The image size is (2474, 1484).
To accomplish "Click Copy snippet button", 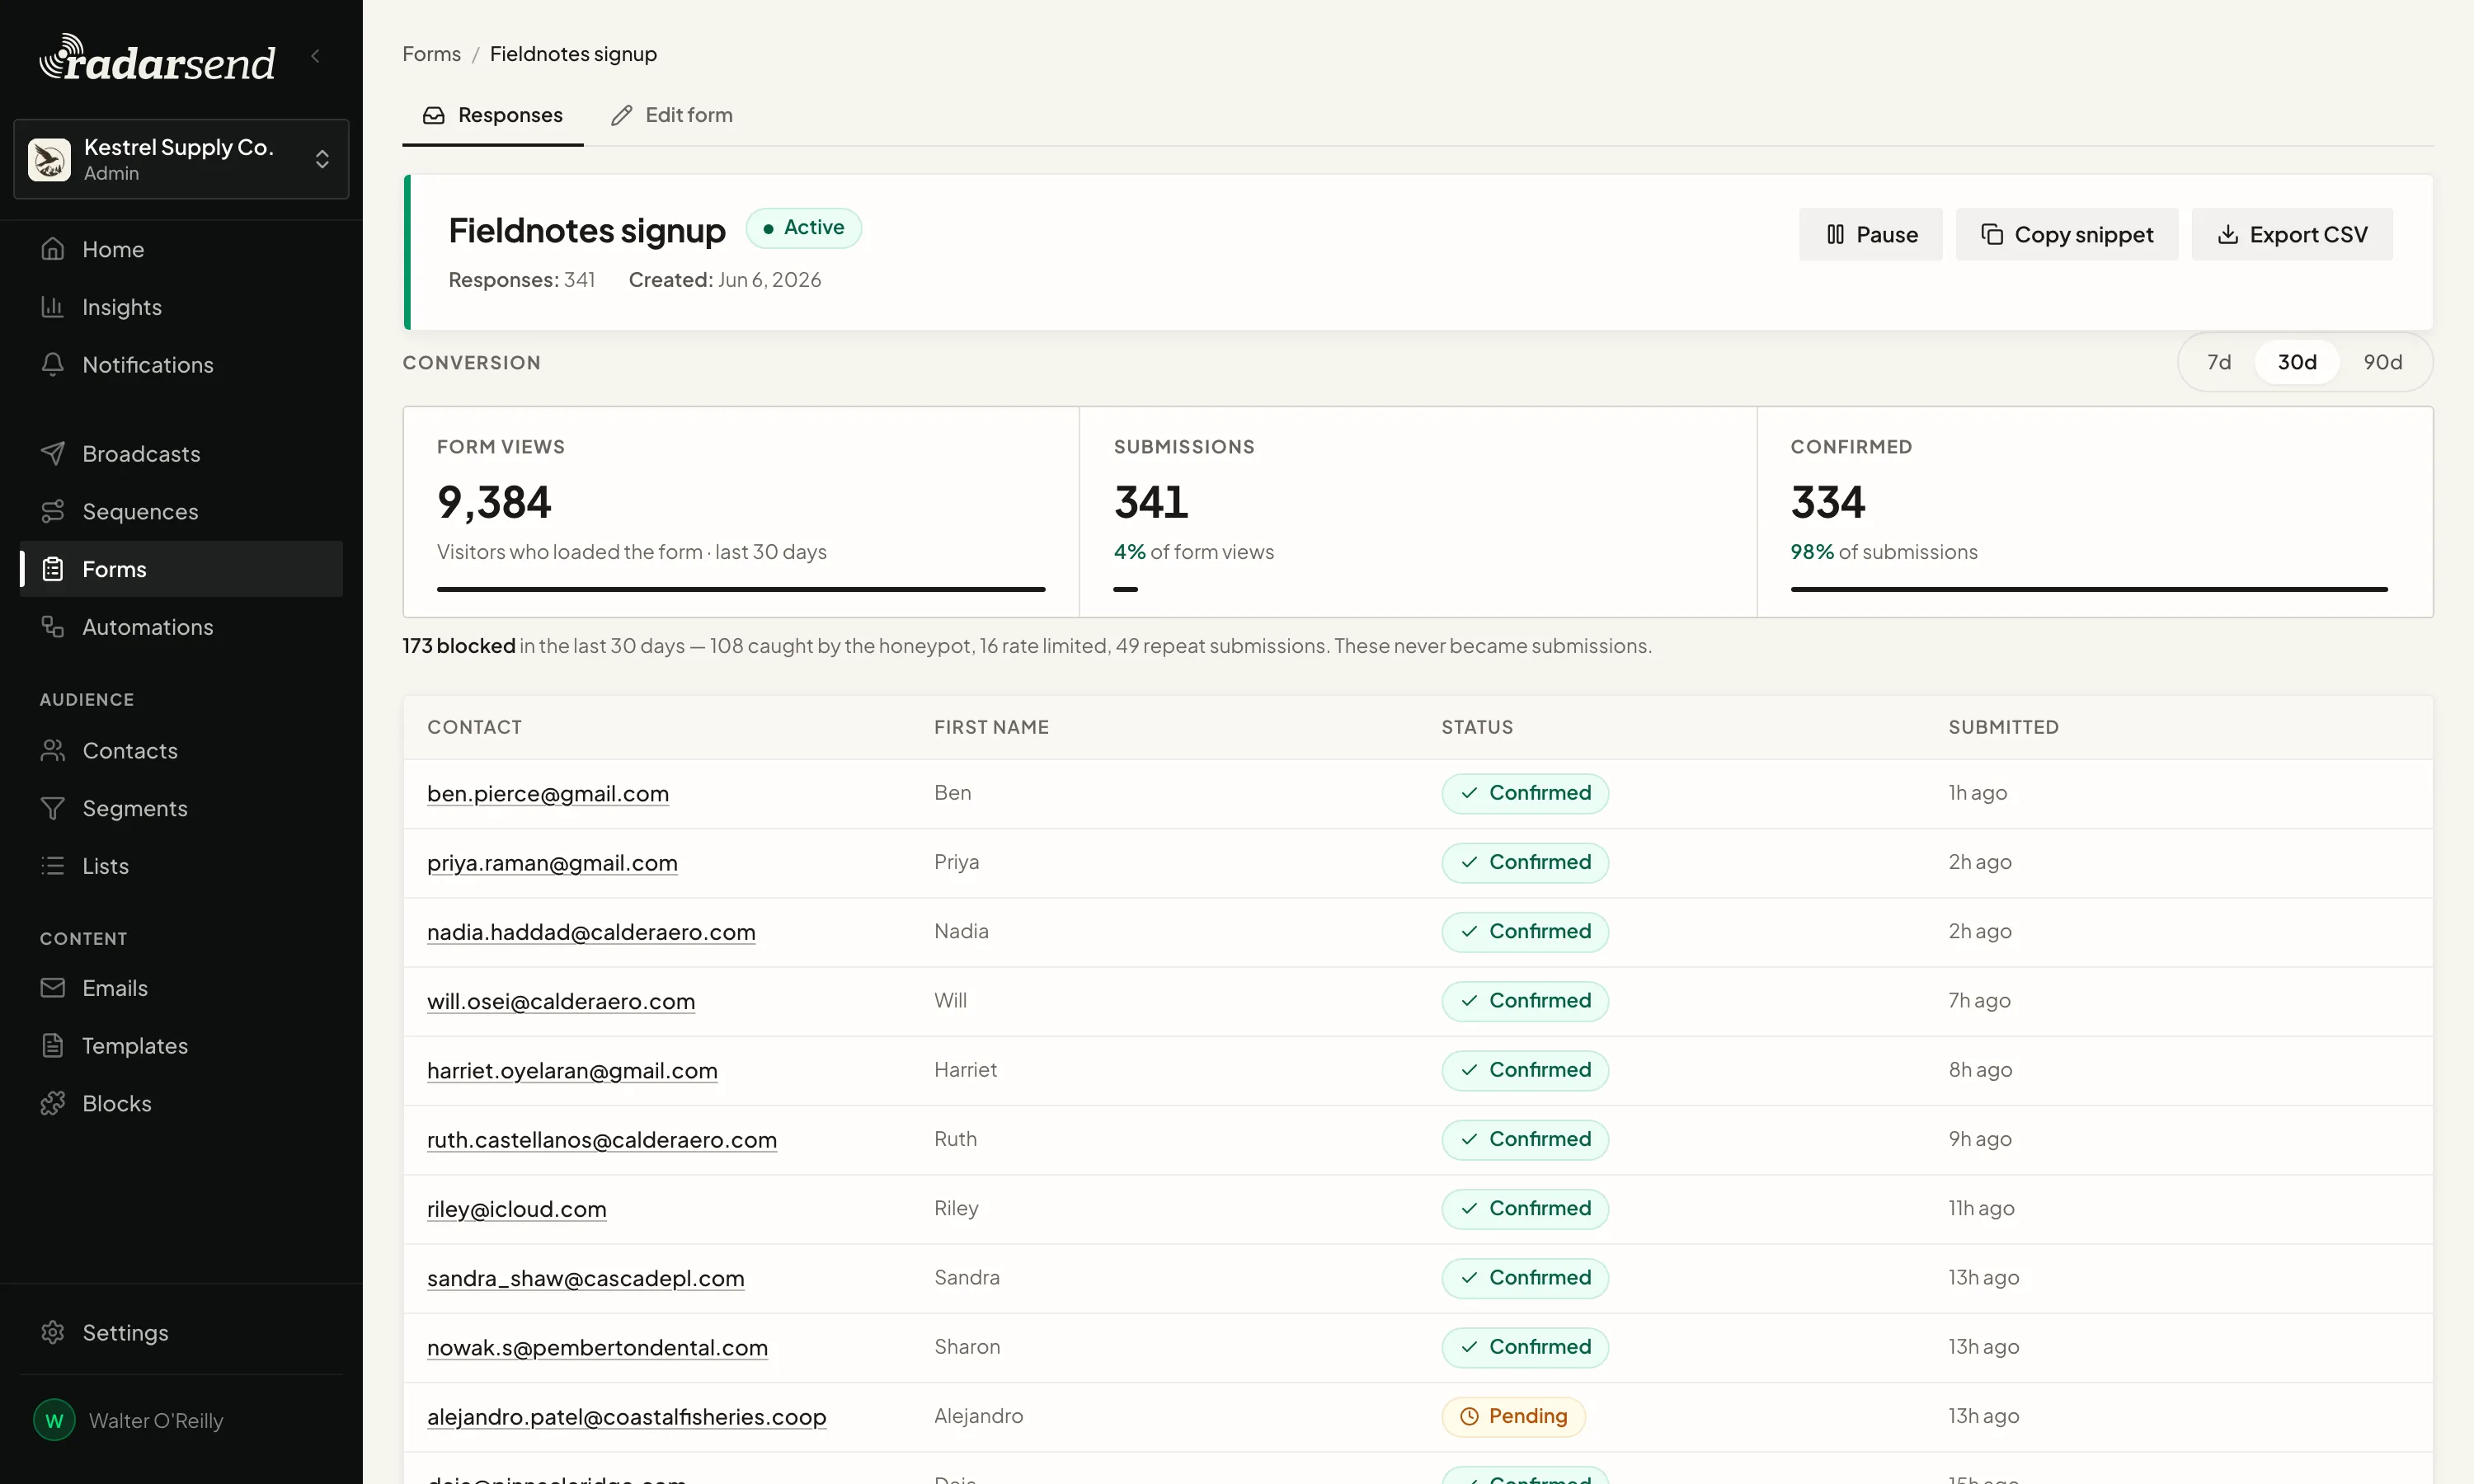I will coord(2067,234).
